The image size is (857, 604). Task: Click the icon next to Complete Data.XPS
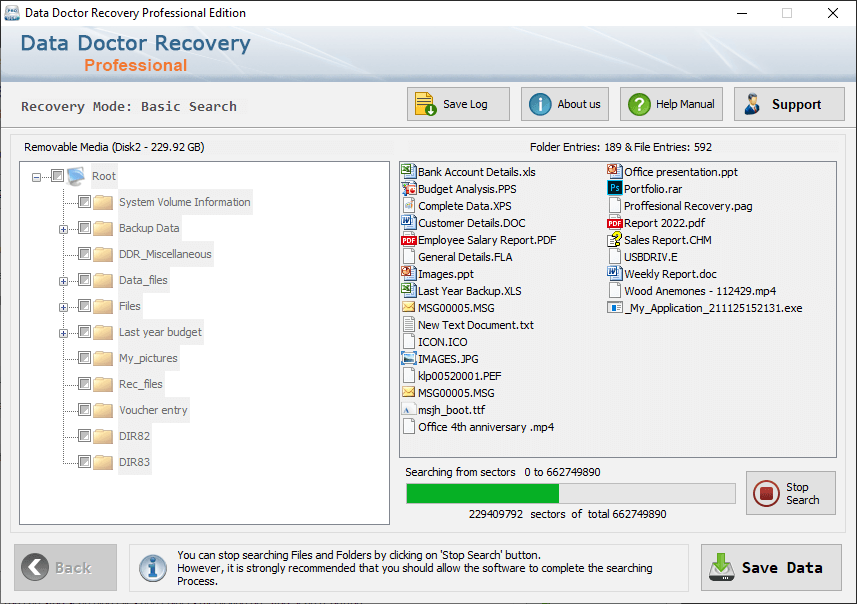pos(408,206)
